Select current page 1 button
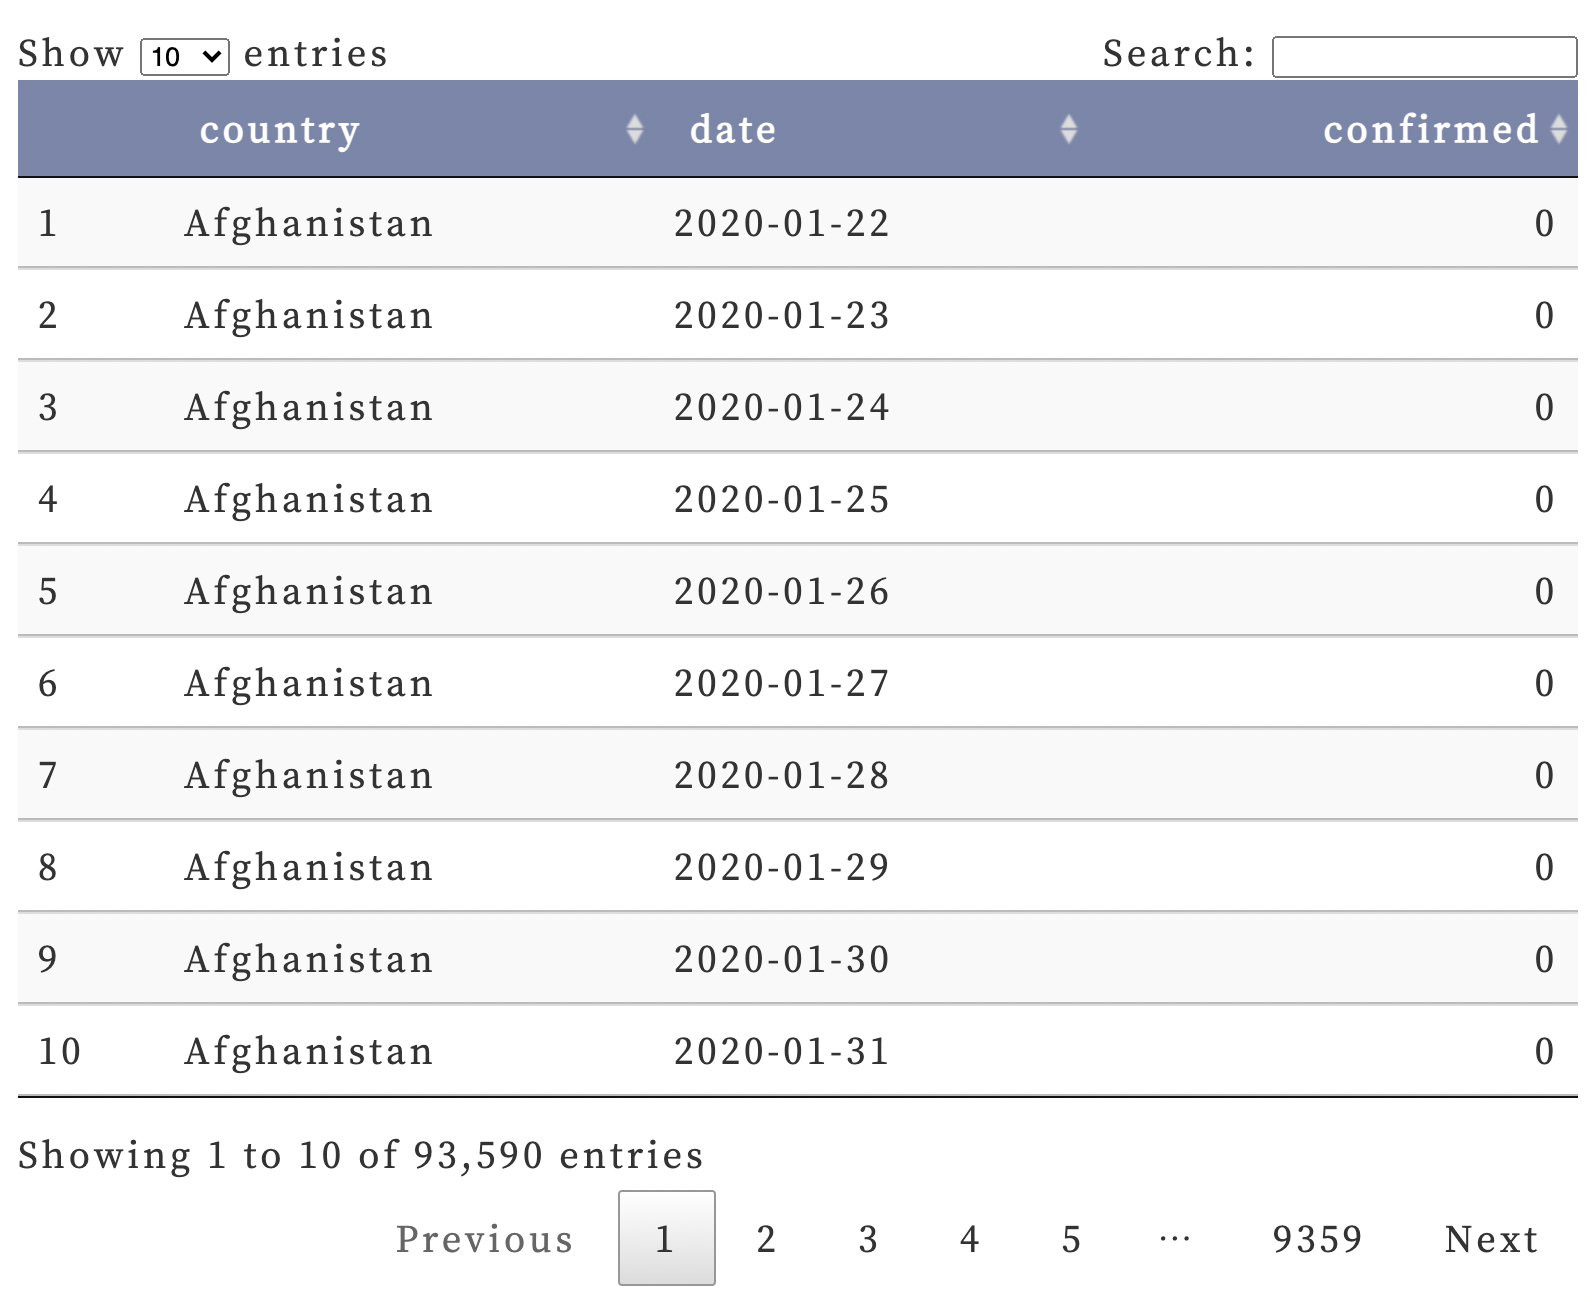1592x1302 pixels. click(x=666, y=1238)
